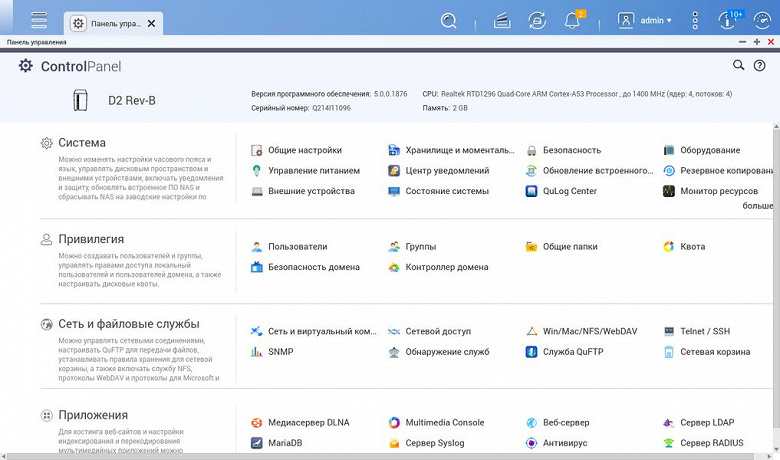Search within the Control Panel

point(738,66)
